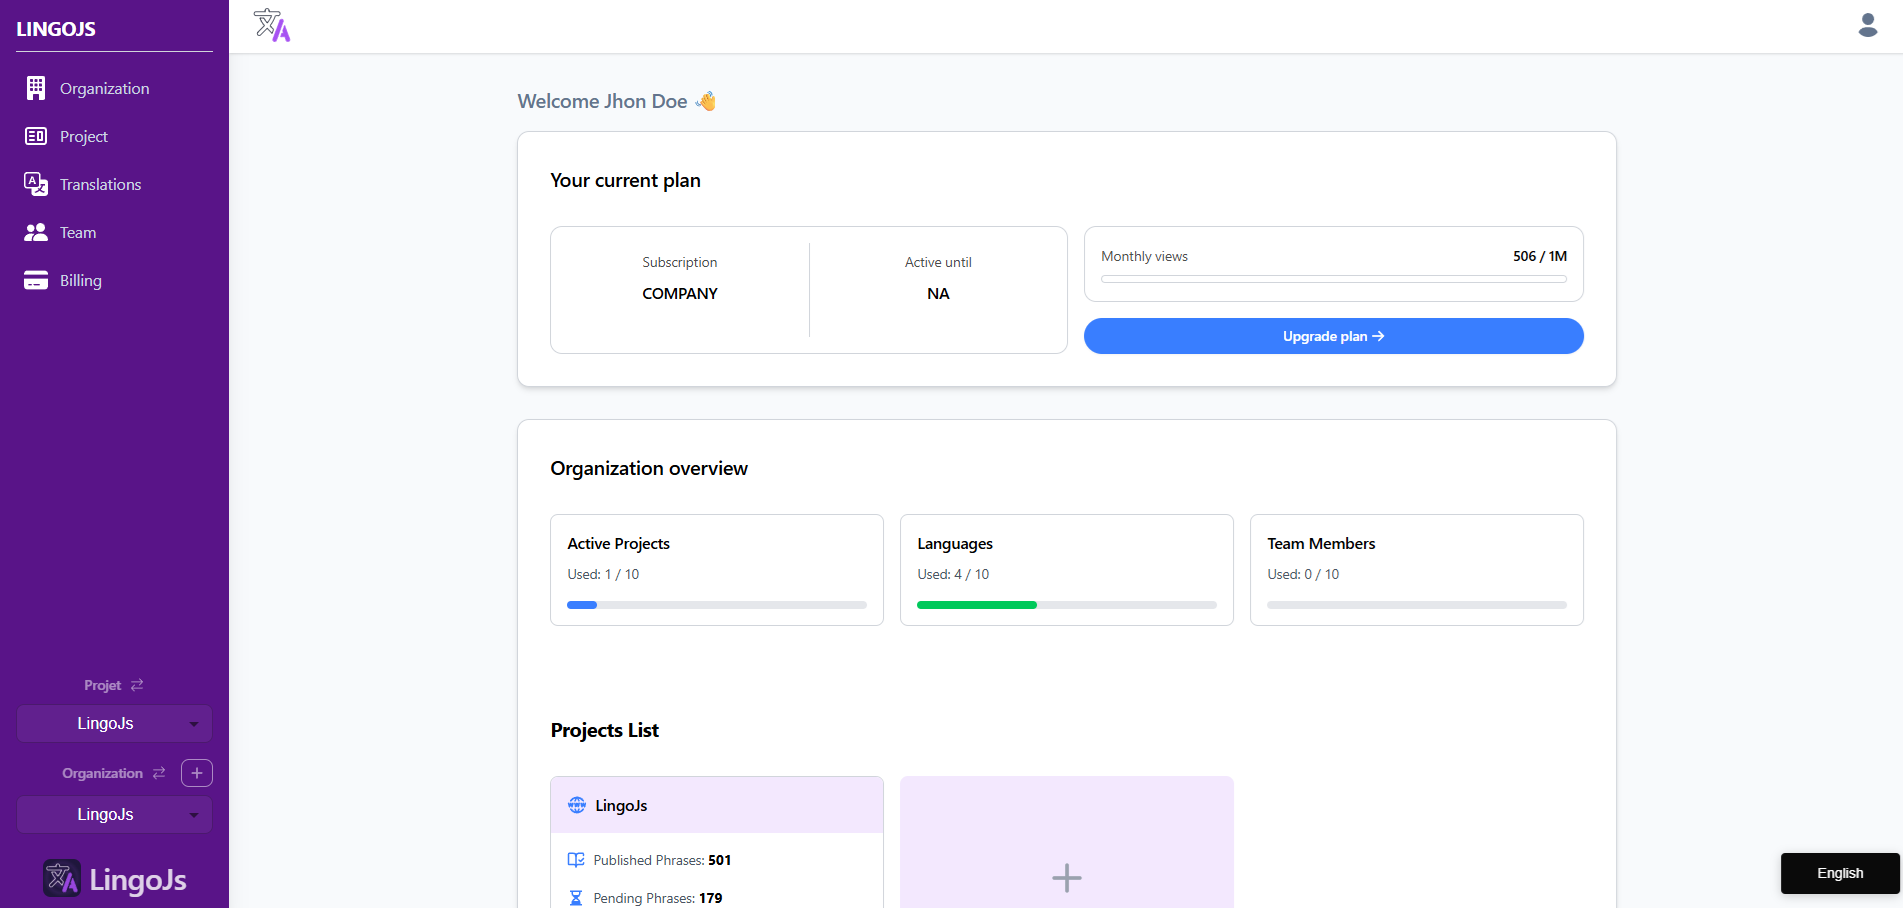Open the LingoJs project card header
Screen dimensions: 1903x908
pyautogui.click(x=716, y=805)
